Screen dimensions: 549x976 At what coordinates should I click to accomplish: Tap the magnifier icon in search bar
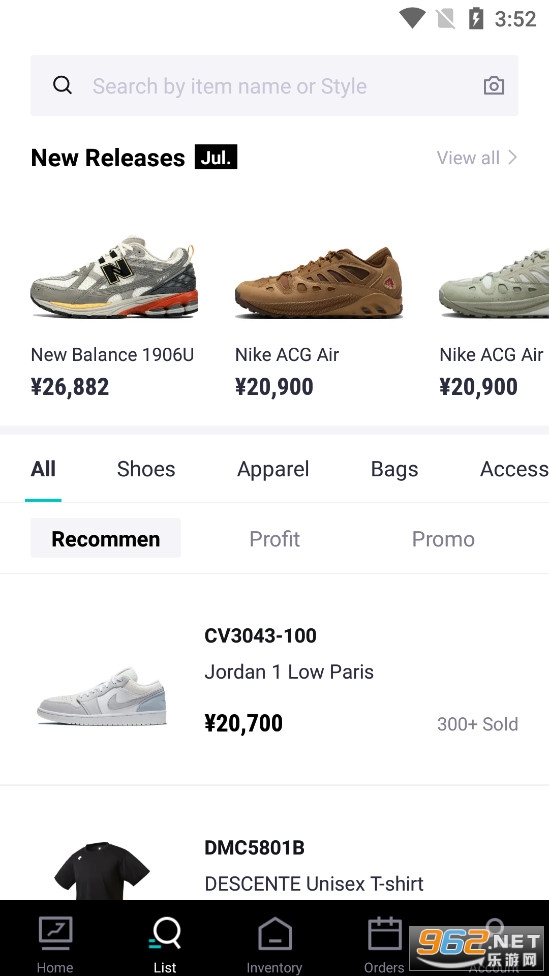click(x=62, y=85)
